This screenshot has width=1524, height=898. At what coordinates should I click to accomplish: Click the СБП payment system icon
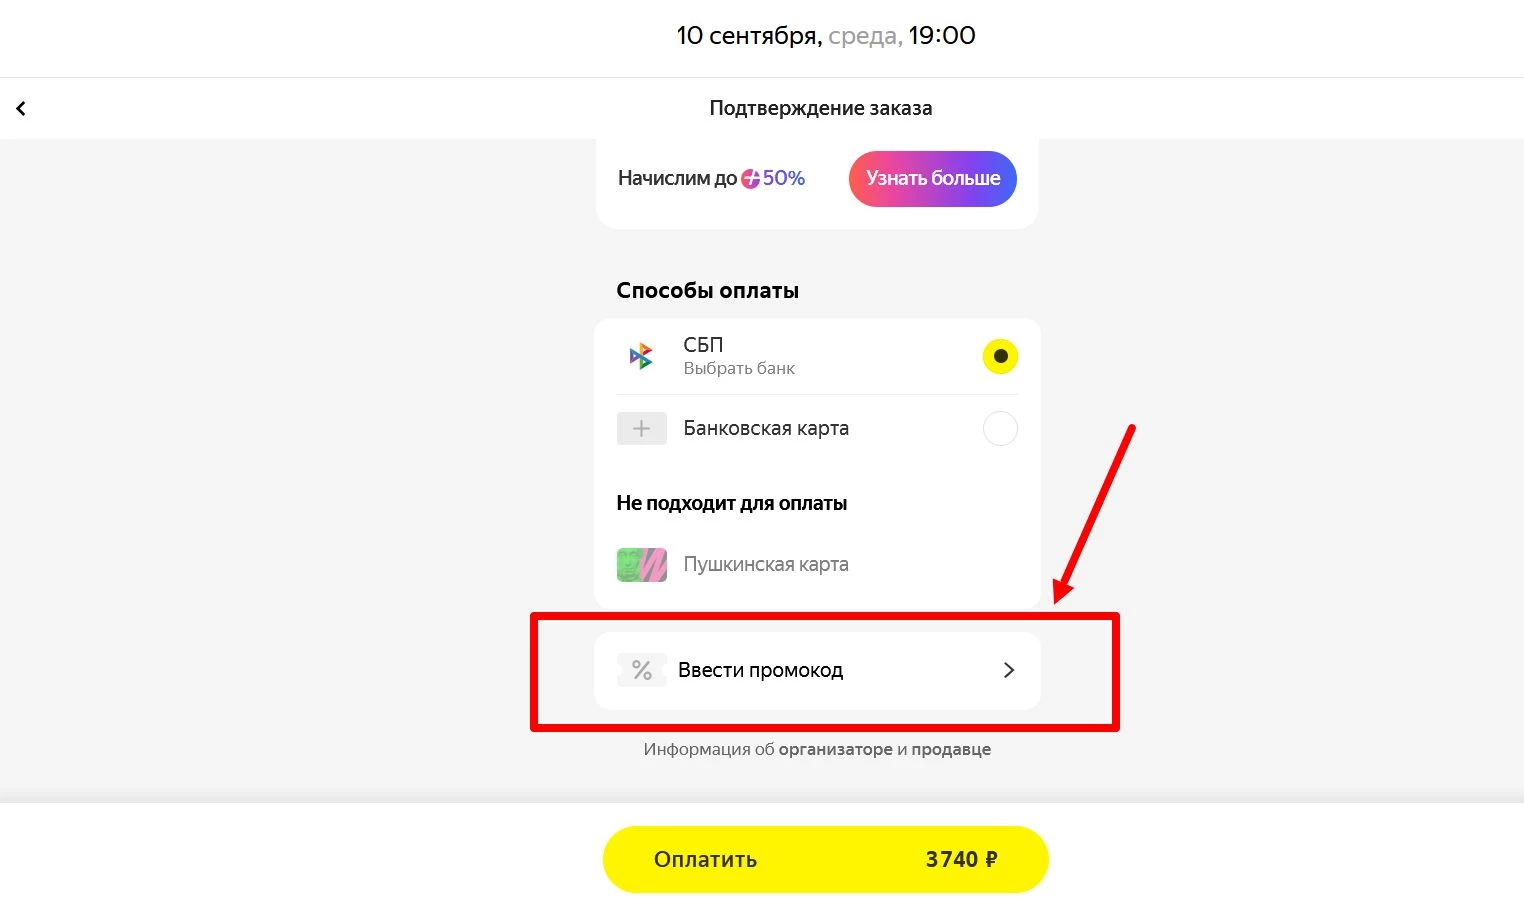pyautogui.click(x=641, y=355)
